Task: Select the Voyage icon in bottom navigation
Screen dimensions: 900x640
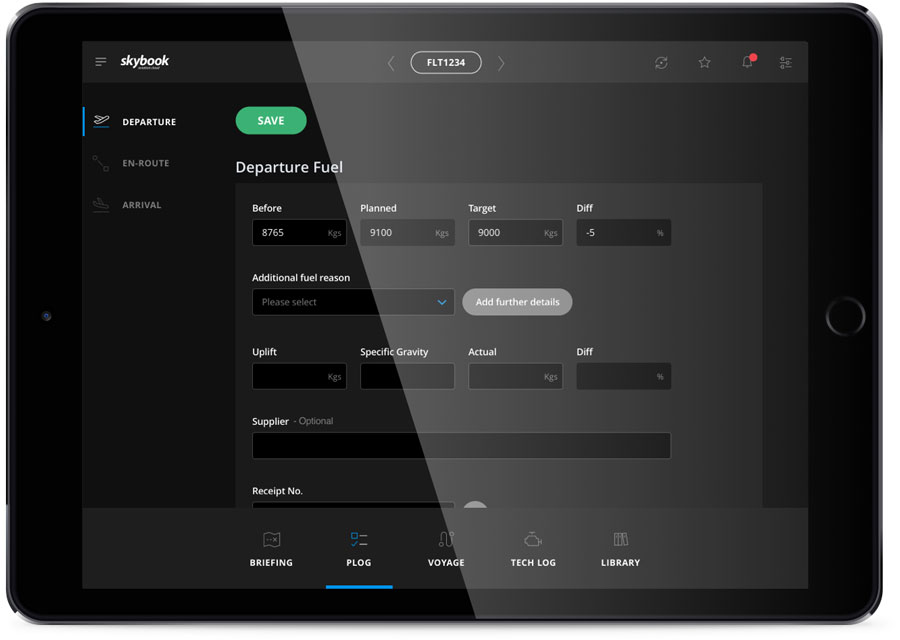Action: tap(445, 538)
